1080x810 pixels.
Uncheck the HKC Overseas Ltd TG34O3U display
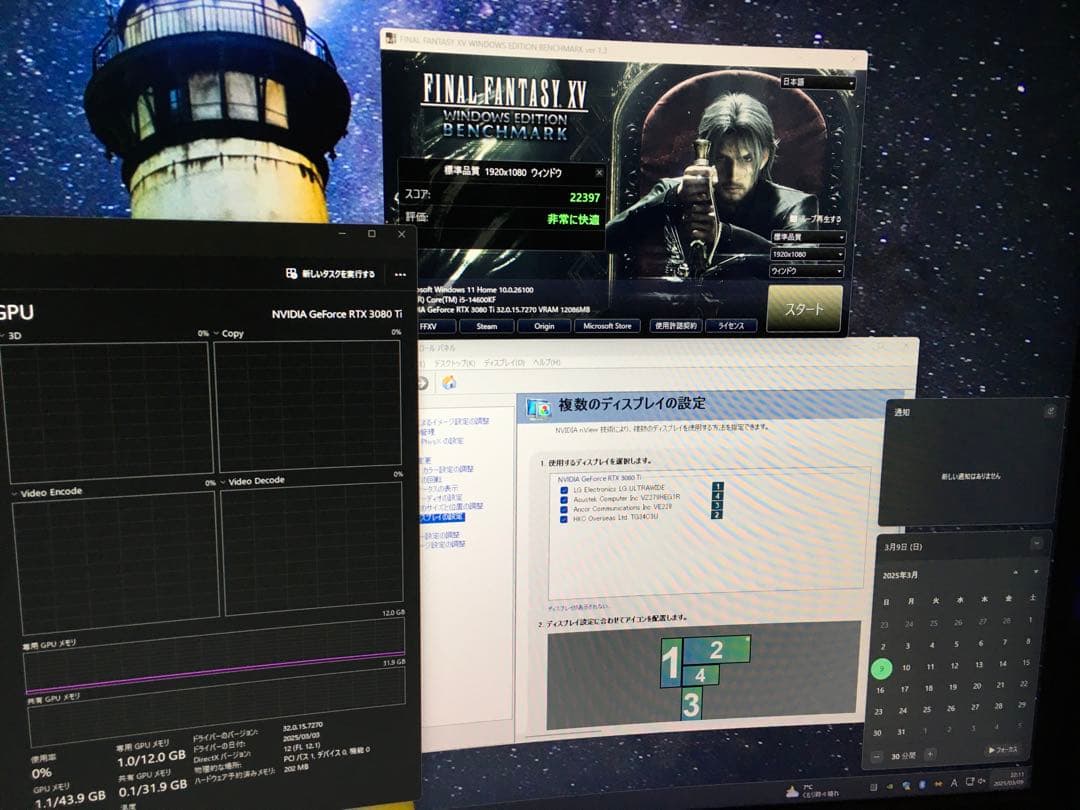pyautogui.click(x=564, y=518)
